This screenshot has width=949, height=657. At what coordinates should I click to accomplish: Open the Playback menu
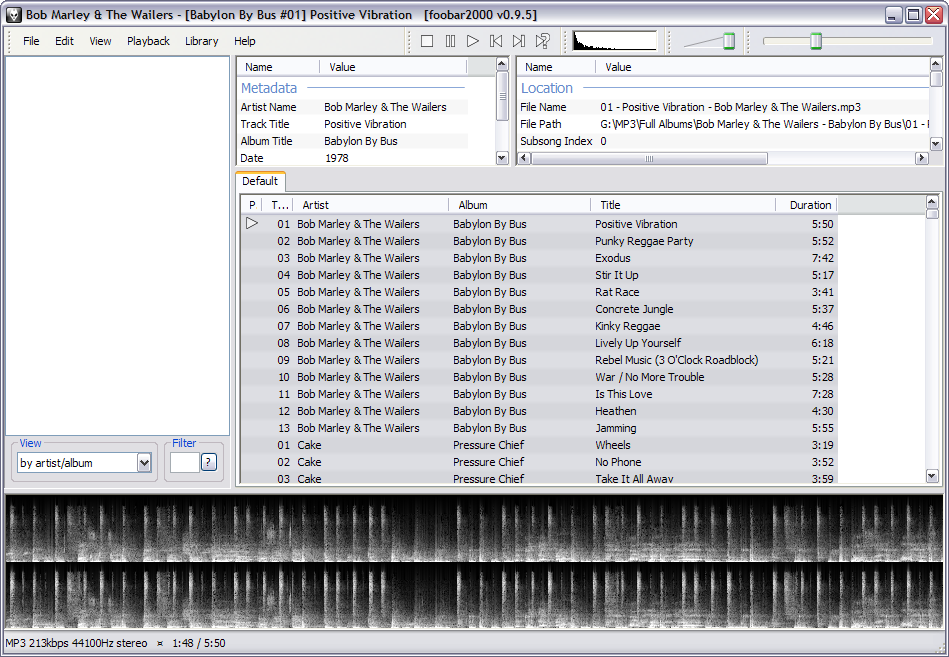(148, 41)
